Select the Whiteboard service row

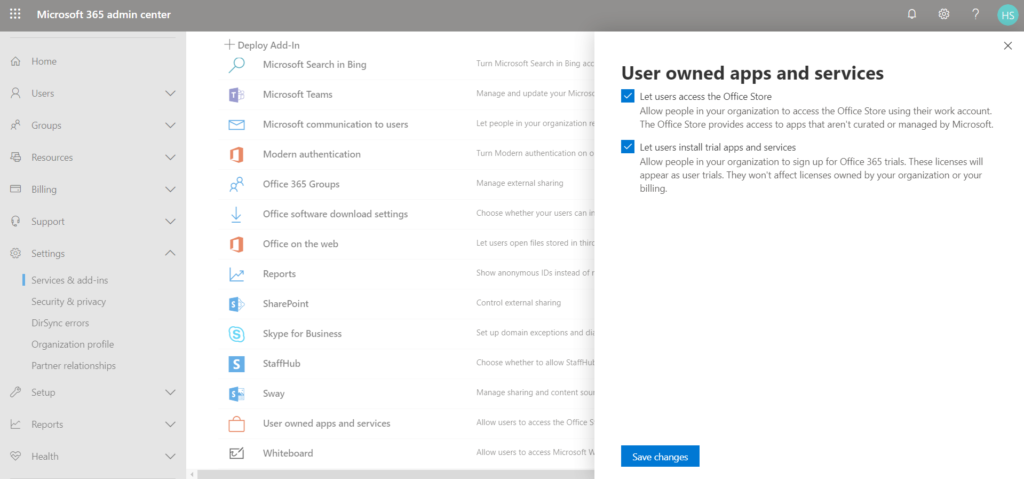[288, 453]
